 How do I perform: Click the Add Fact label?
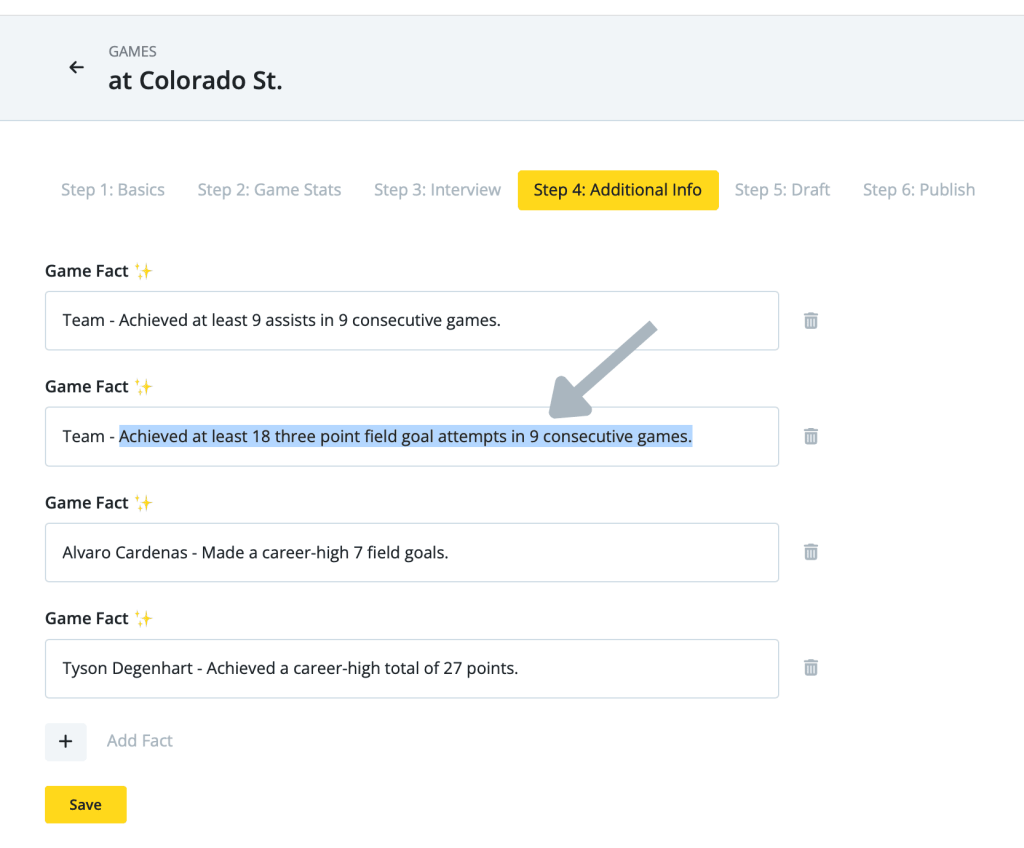(x=140, y=741)
